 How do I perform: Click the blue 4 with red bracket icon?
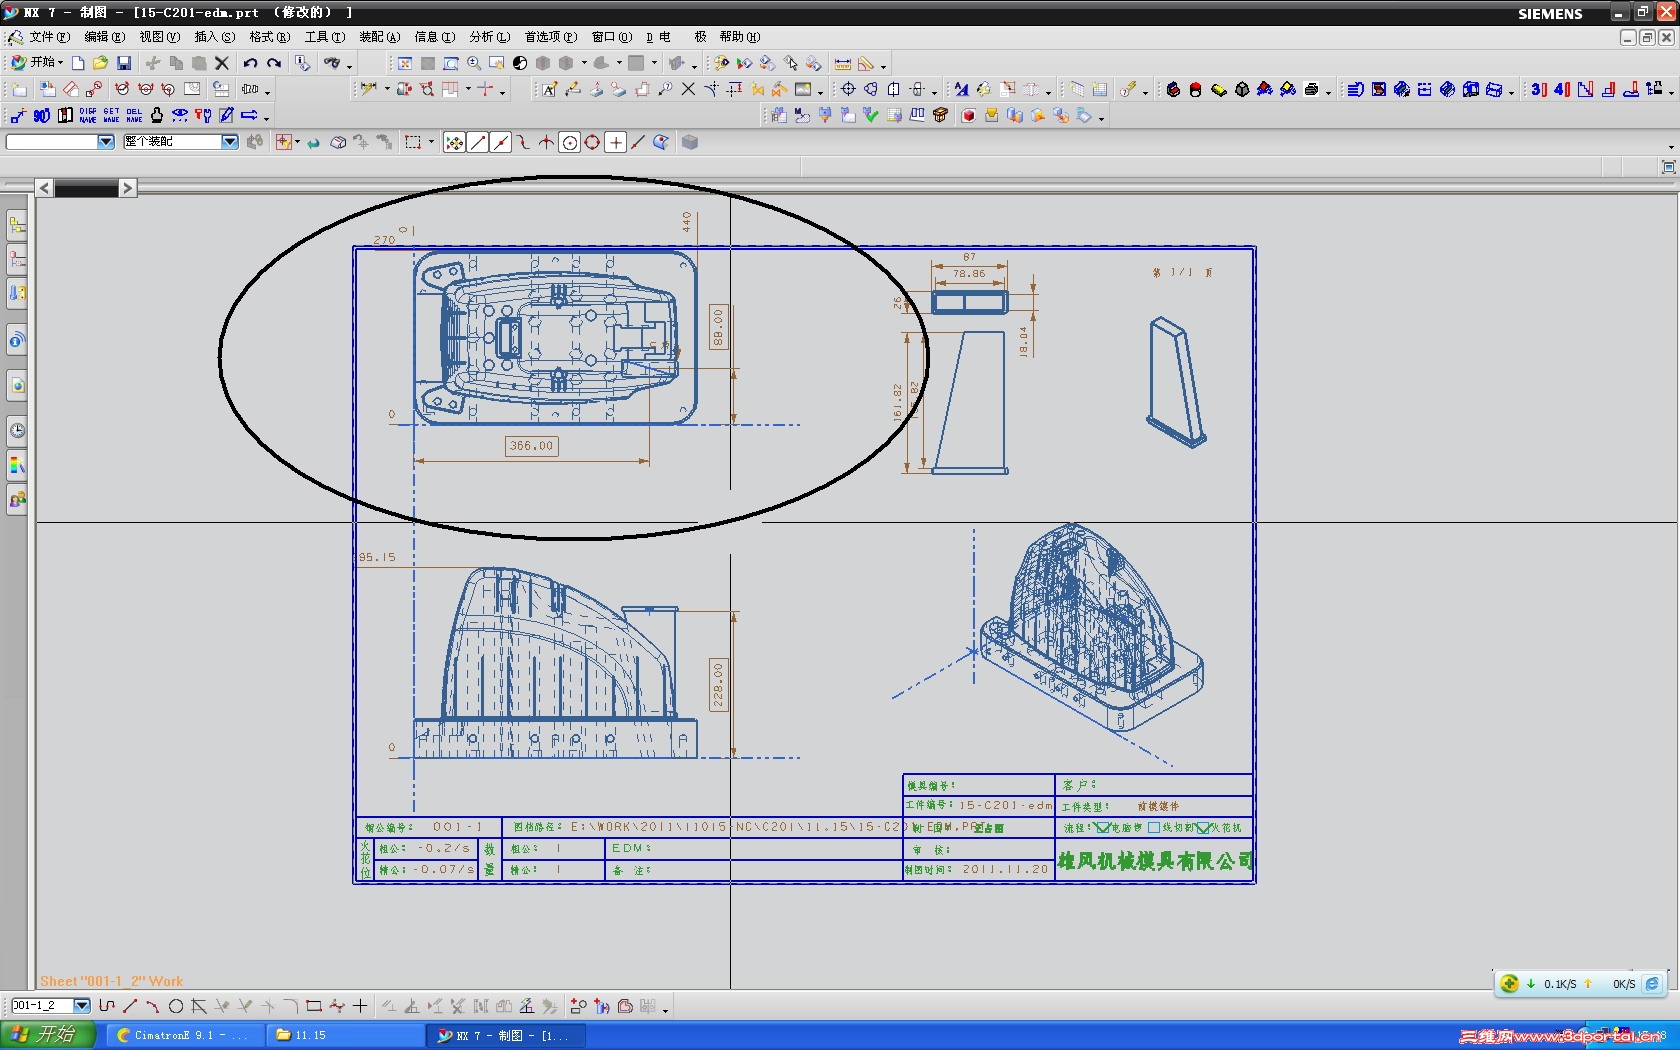(x=1562, y=89)
